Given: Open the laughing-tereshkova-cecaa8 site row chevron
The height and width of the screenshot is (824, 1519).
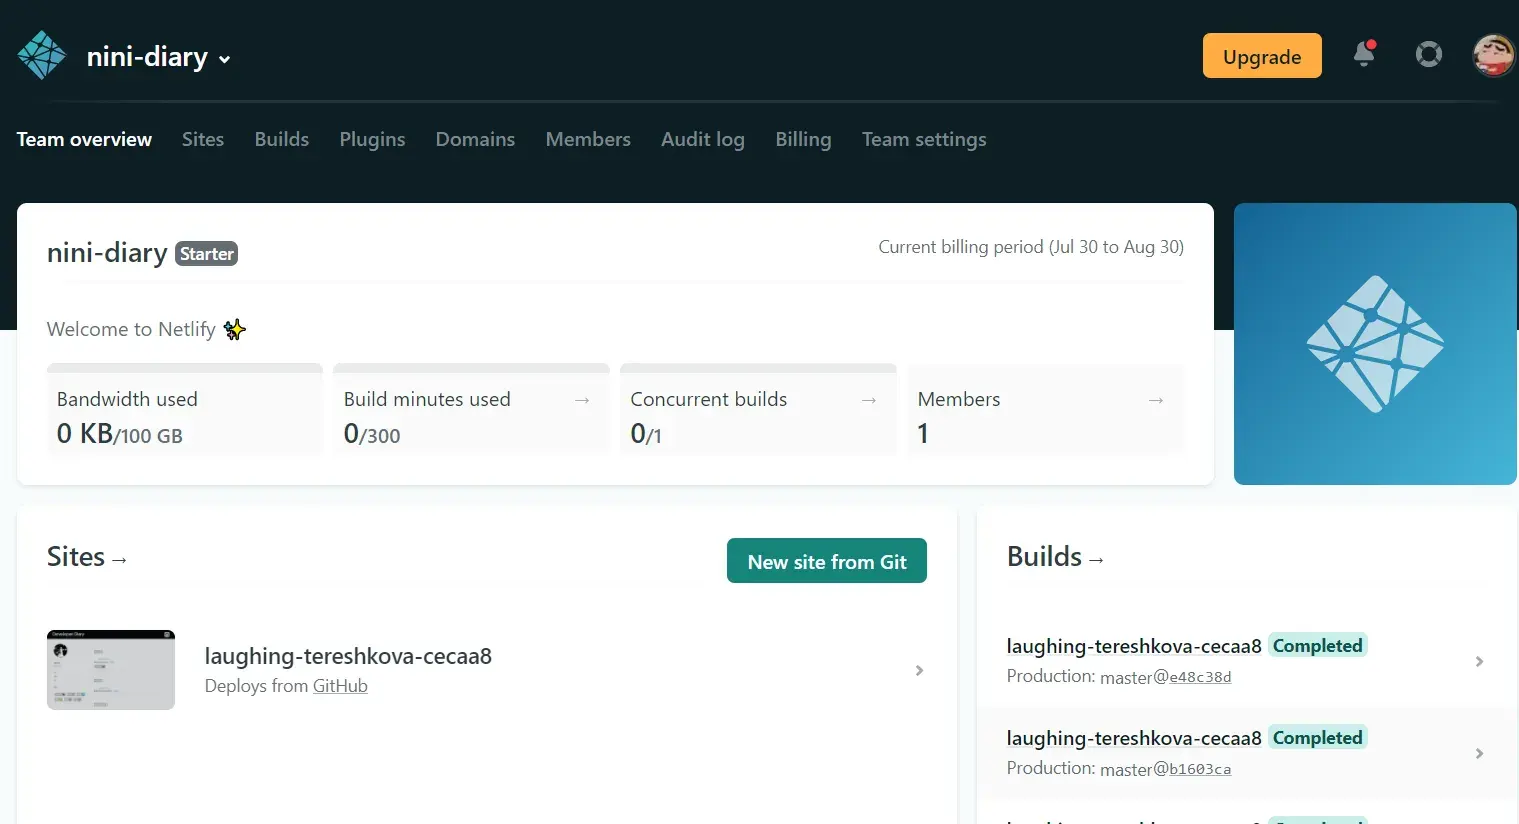Looking at the screenshot, I should (x=919, y=670).
